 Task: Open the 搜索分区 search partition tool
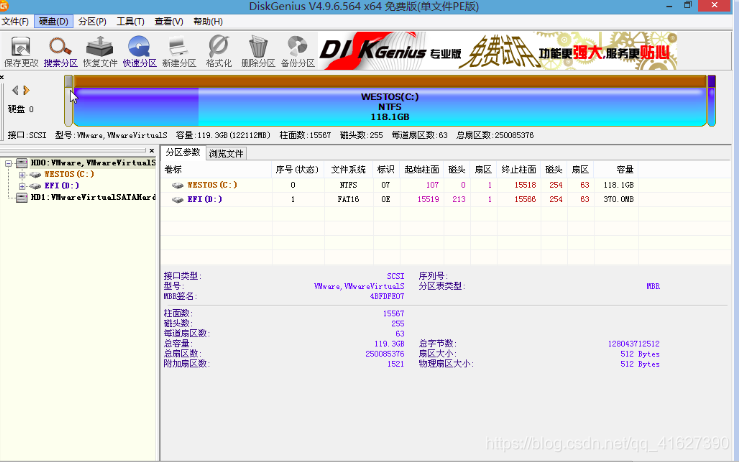click(60, 51)
